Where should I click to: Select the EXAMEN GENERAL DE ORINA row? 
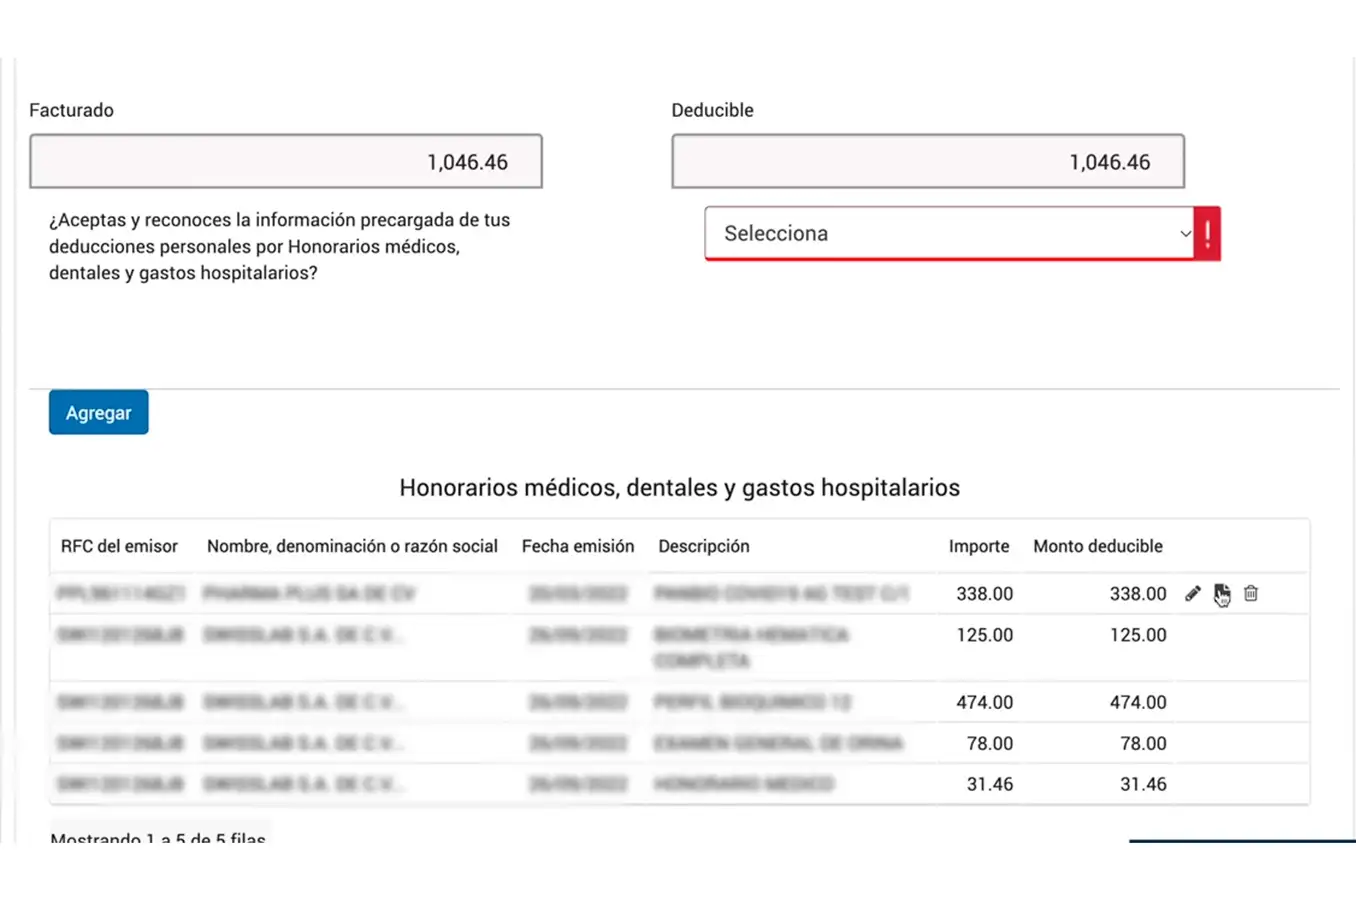click(x=600, y=743)
